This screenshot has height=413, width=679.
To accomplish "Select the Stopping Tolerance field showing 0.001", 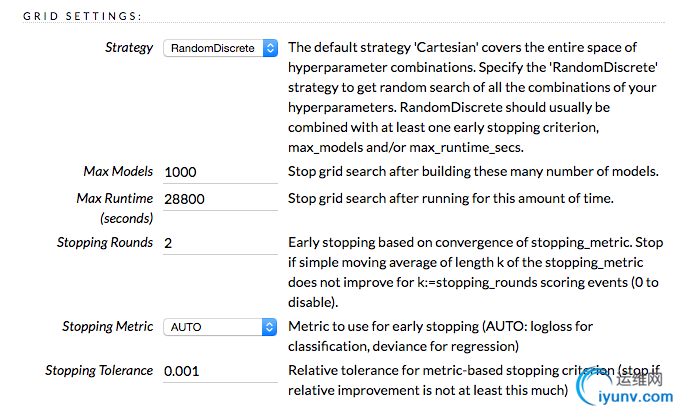I will (x=220, y=371).
